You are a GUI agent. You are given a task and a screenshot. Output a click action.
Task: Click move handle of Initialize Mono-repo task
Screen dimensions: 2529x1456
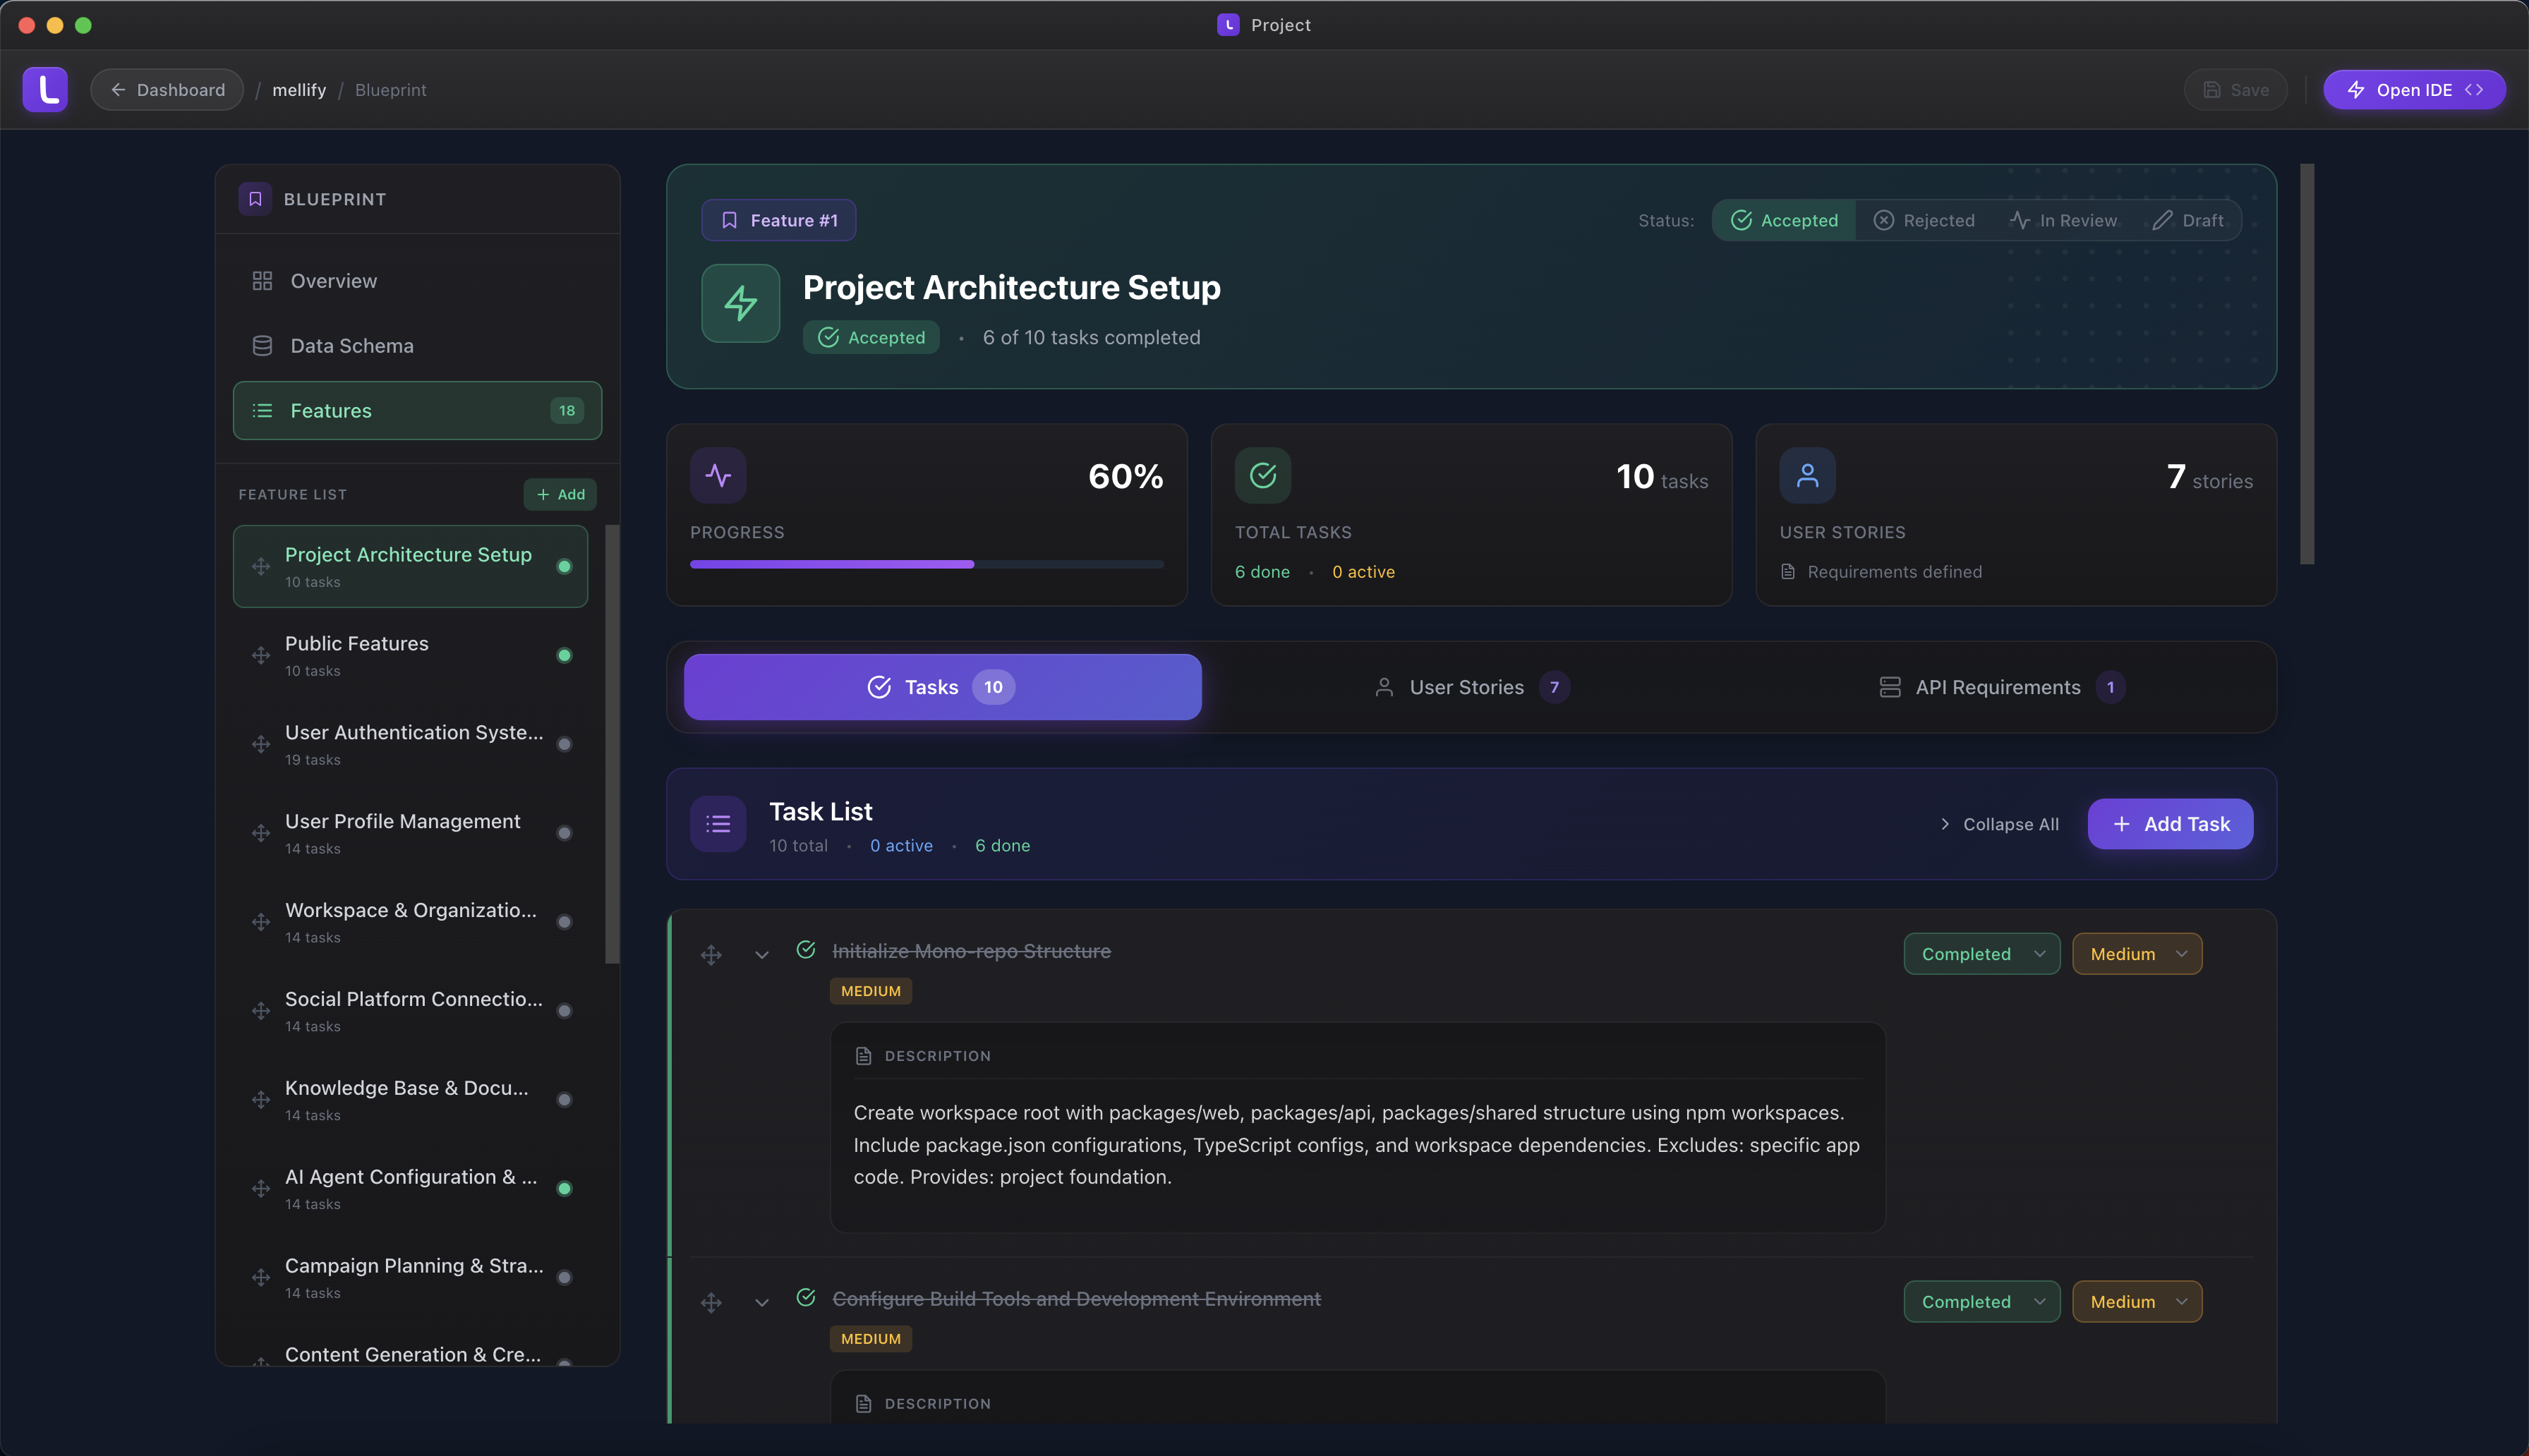711,954
